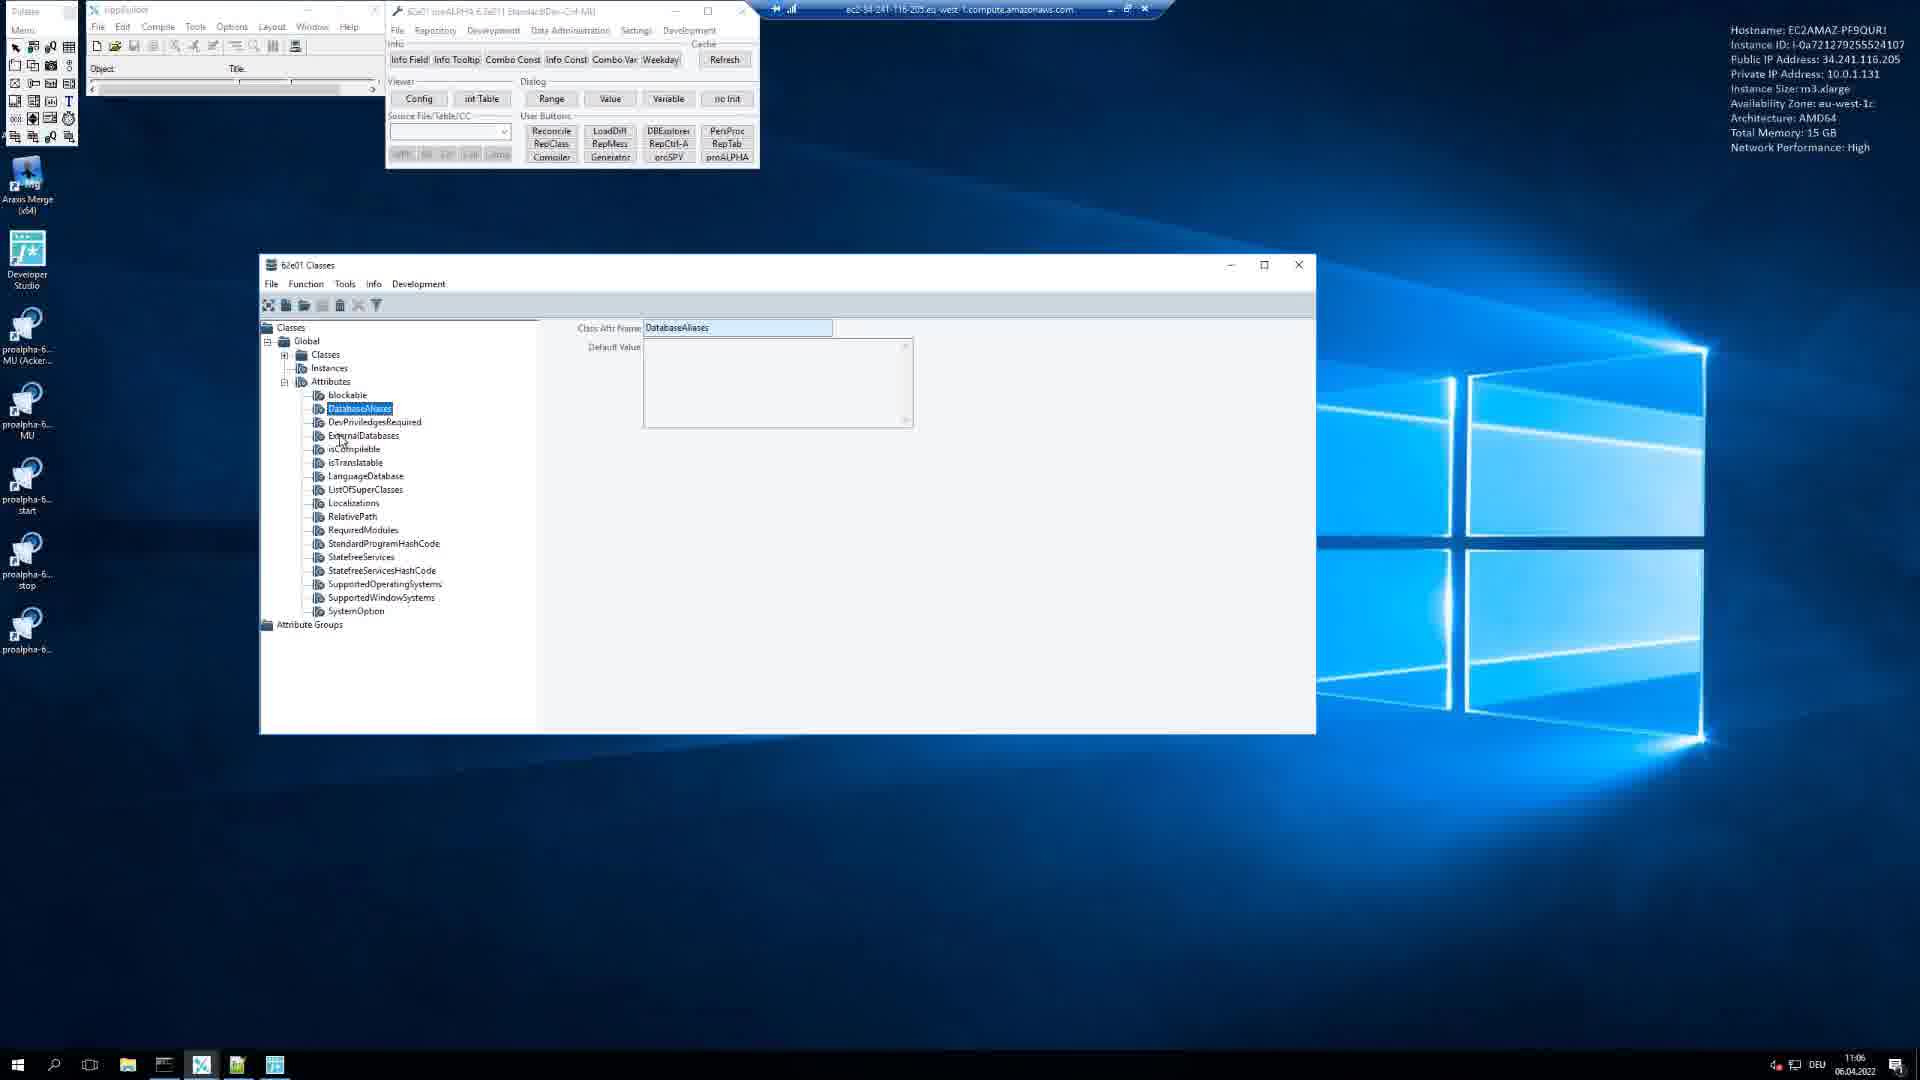Click the Default Value text area
This screenshot has height=1080, width=1920.
pos(778,383)
